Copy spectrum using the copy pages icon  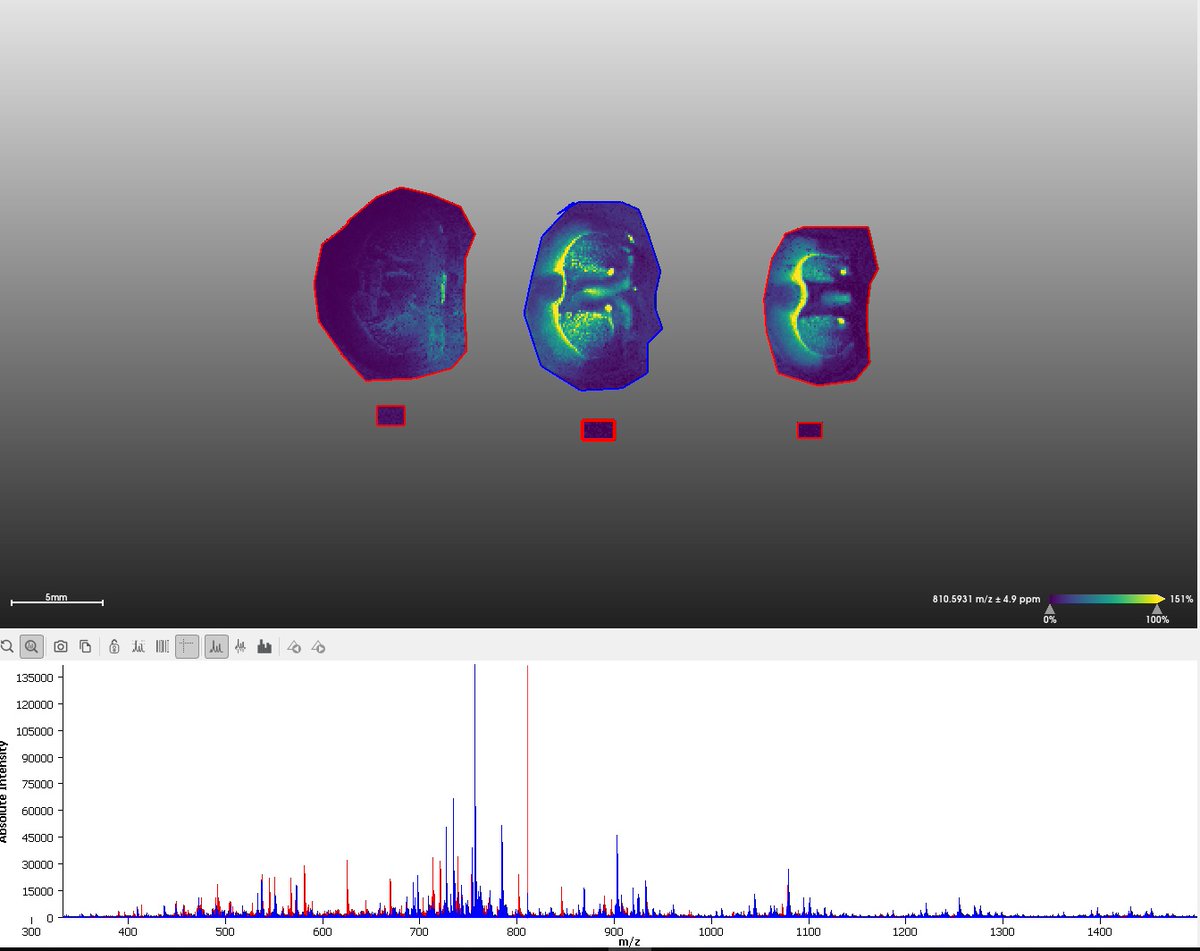[x=86, y=647]
